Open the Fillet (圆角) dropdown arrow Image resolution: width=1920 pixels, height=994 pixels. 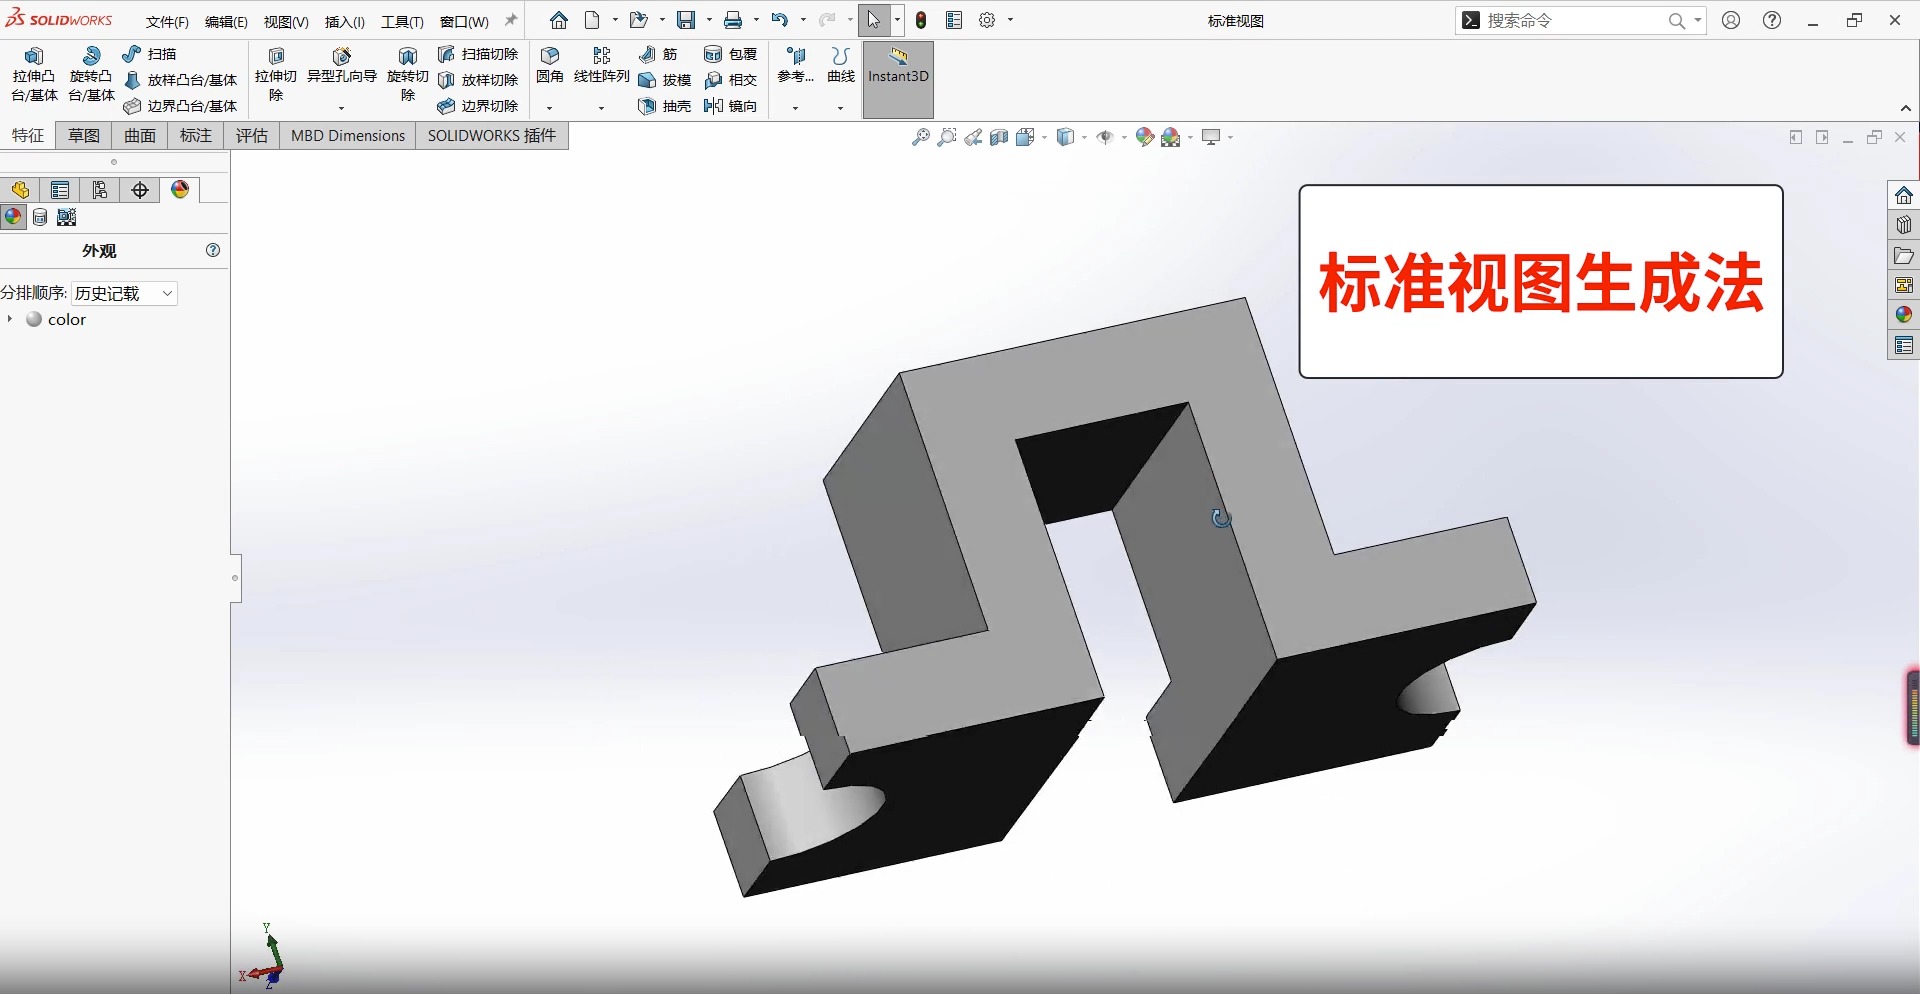[x=549, y=108]
